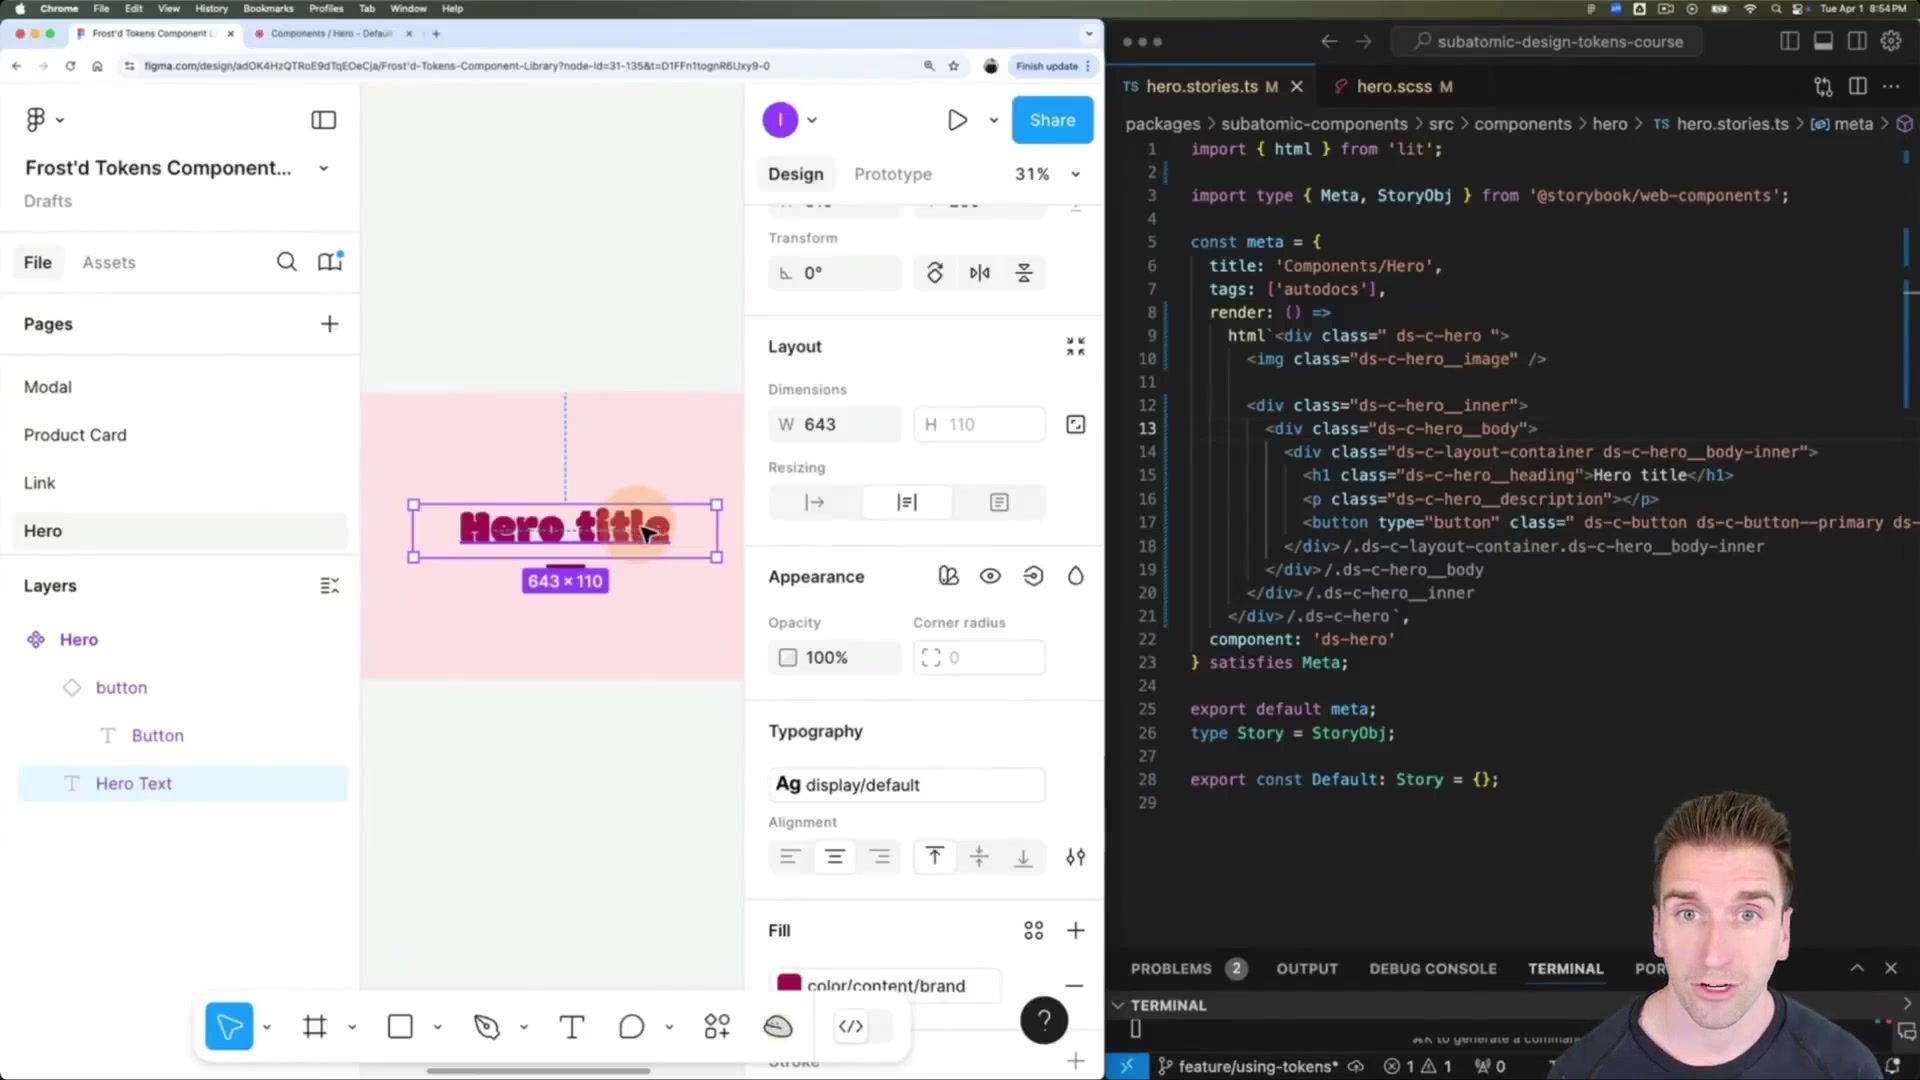Open fill styles four-dots icon
The image size is (1920, 1080).
pos(1034,931)
